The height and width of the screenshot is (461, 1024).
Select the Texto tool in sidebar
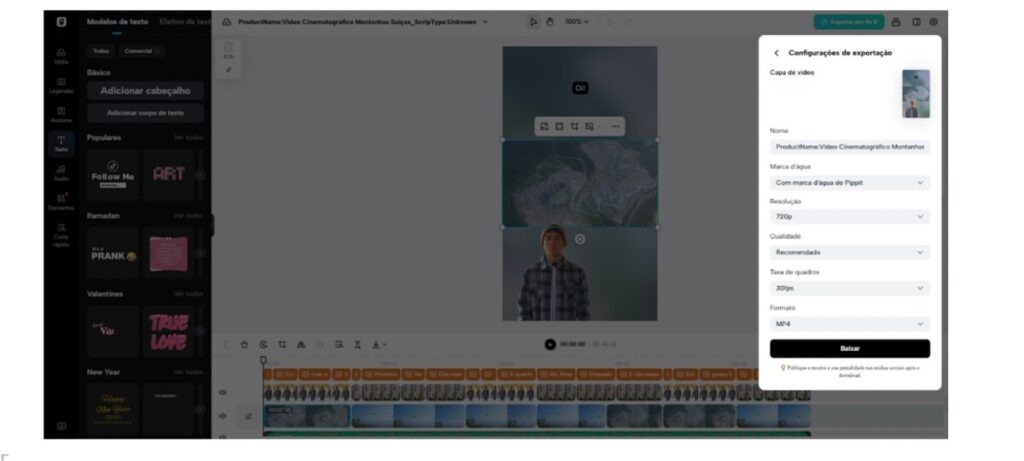pos(61,144)
